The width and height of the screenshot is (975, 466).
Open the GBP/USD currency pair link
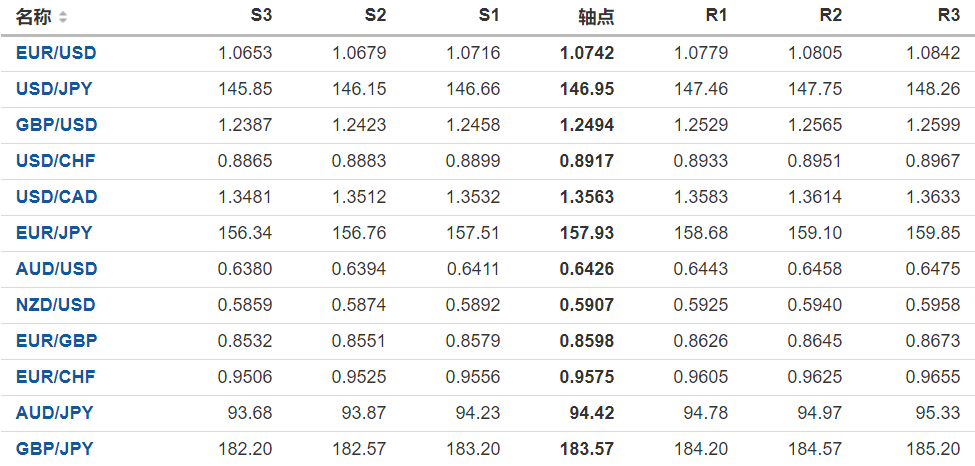pyautogui.click(x=56, y=125)
